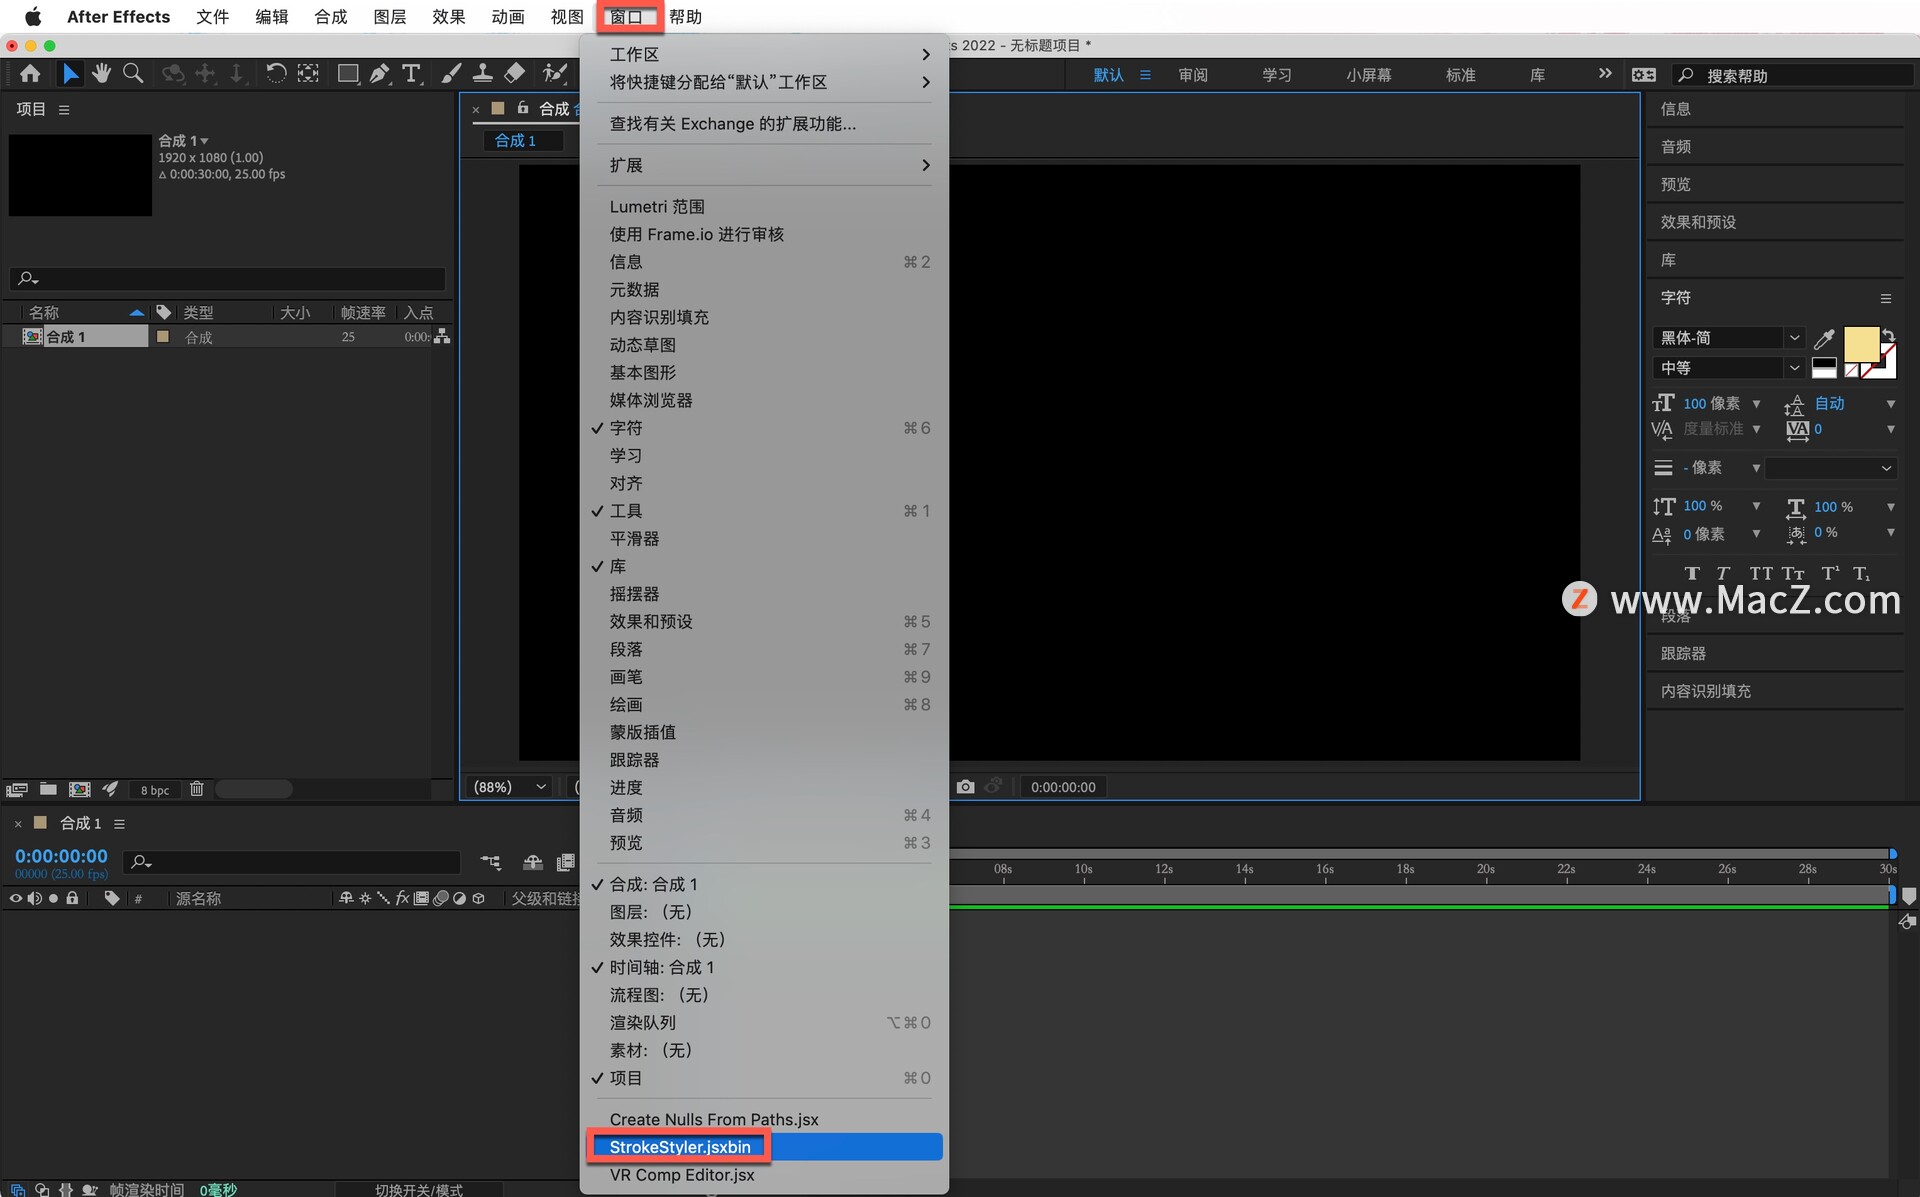Select the Brush tool

click(x=452, y=74)
